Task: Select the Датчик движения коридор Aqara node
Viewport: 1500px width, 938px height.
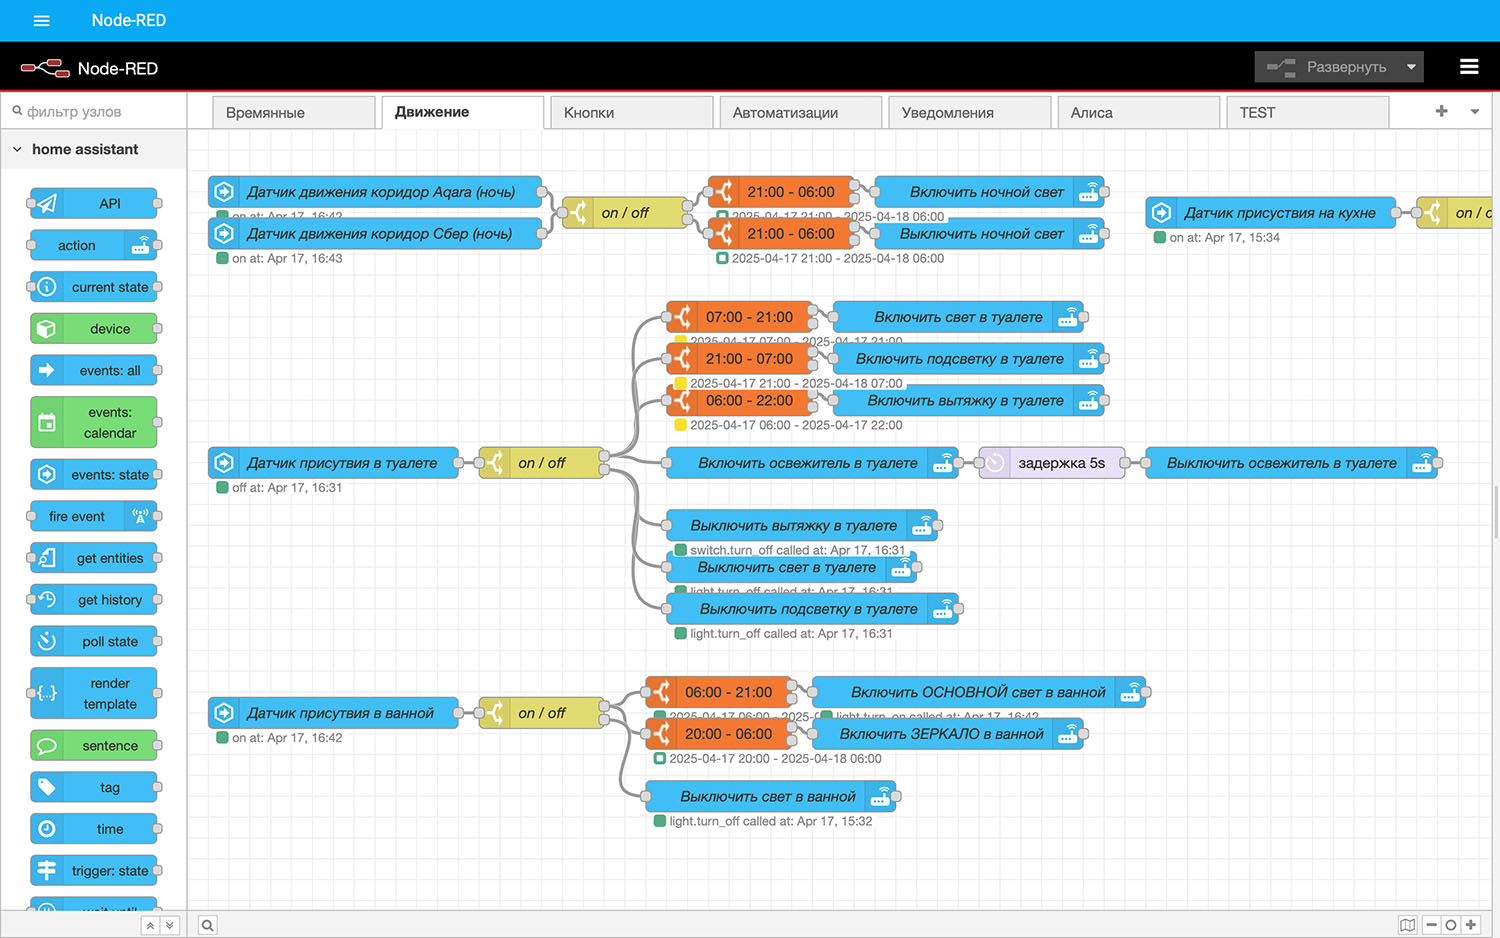Action: [x=375, y=192]
